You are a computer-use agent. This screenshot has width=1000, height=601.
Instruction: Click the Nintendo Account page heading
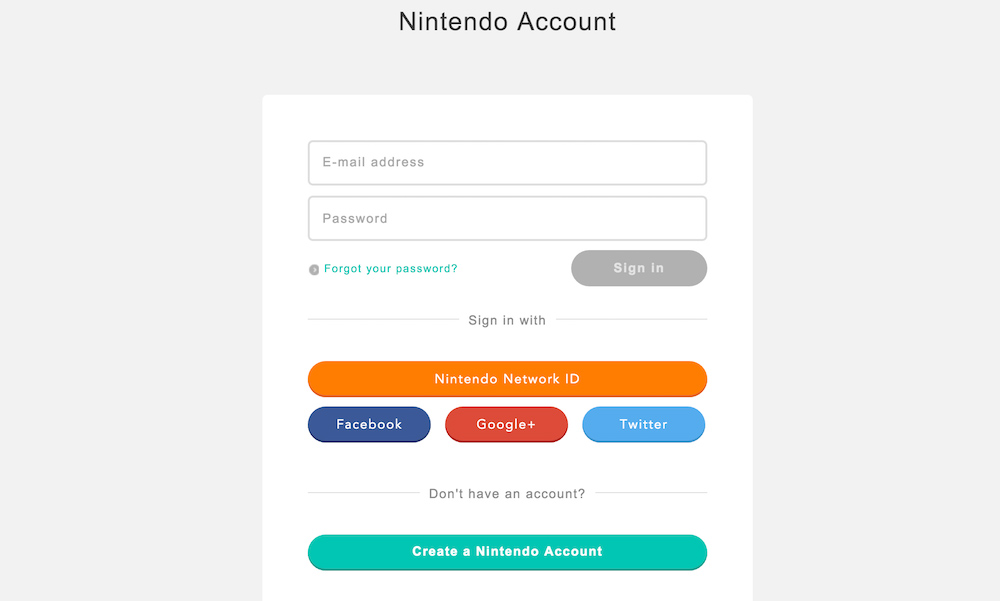[507, 21]
